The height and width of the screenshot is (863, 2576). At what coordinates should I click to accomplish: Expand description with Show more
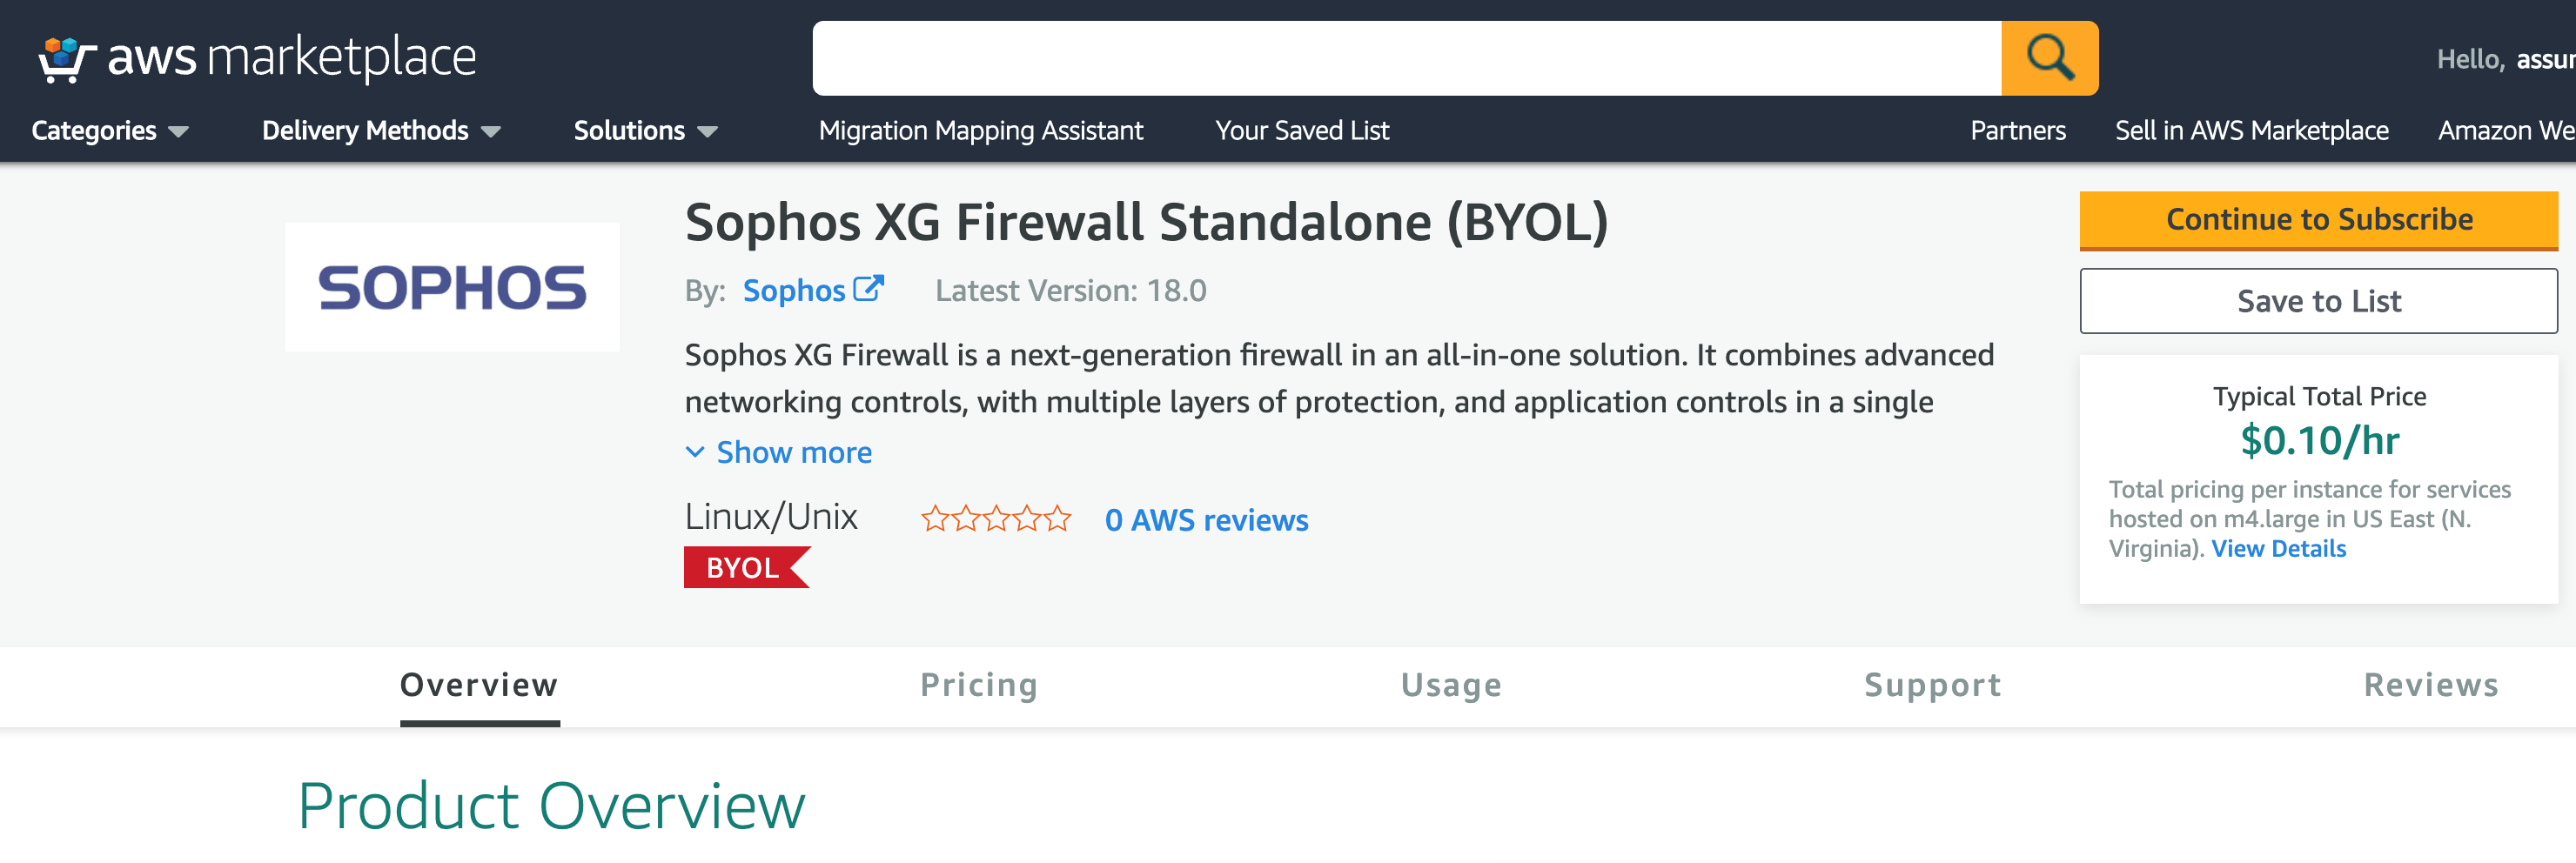tap(778, 452)
